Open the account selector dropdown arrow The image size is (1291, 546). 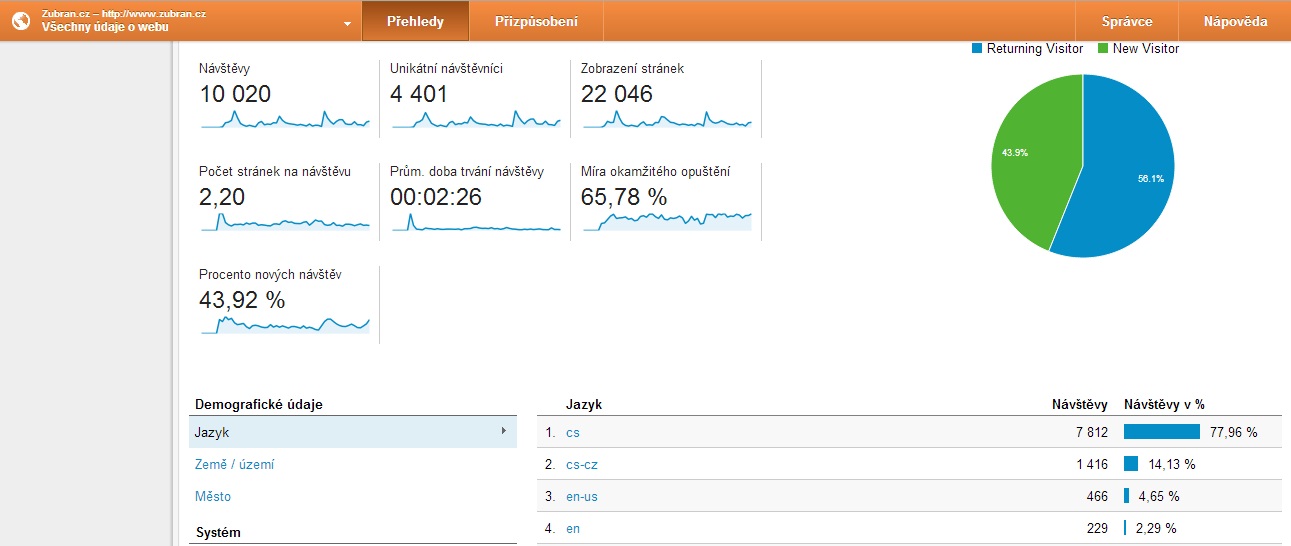pyautogui.click(x=347, y=23)
